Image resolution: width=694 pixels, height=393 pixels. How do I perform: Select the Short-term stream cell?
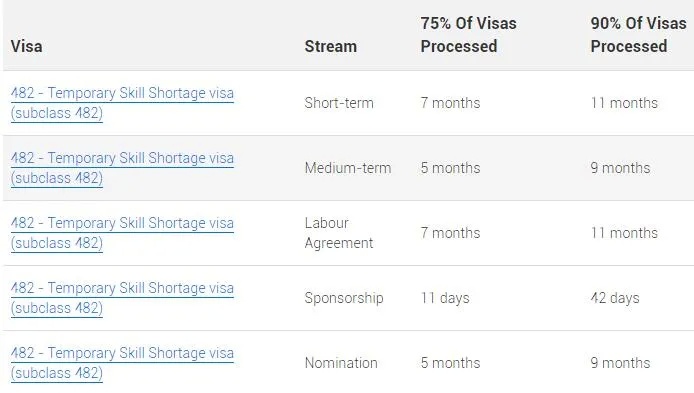tap(339, 103)
